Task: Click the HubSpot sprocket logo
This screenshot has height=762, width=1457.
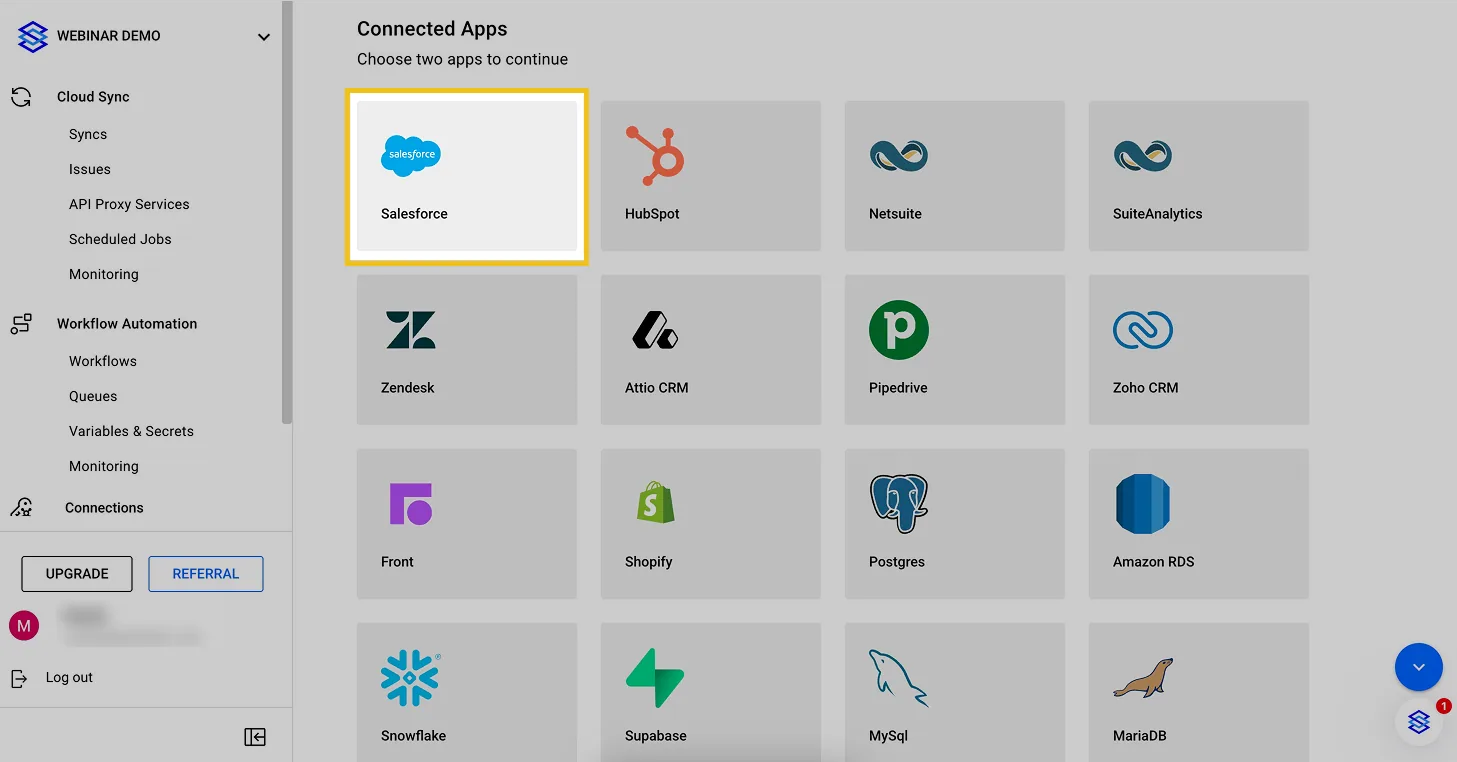Action: pyautogui.click(x=655, y=155)
